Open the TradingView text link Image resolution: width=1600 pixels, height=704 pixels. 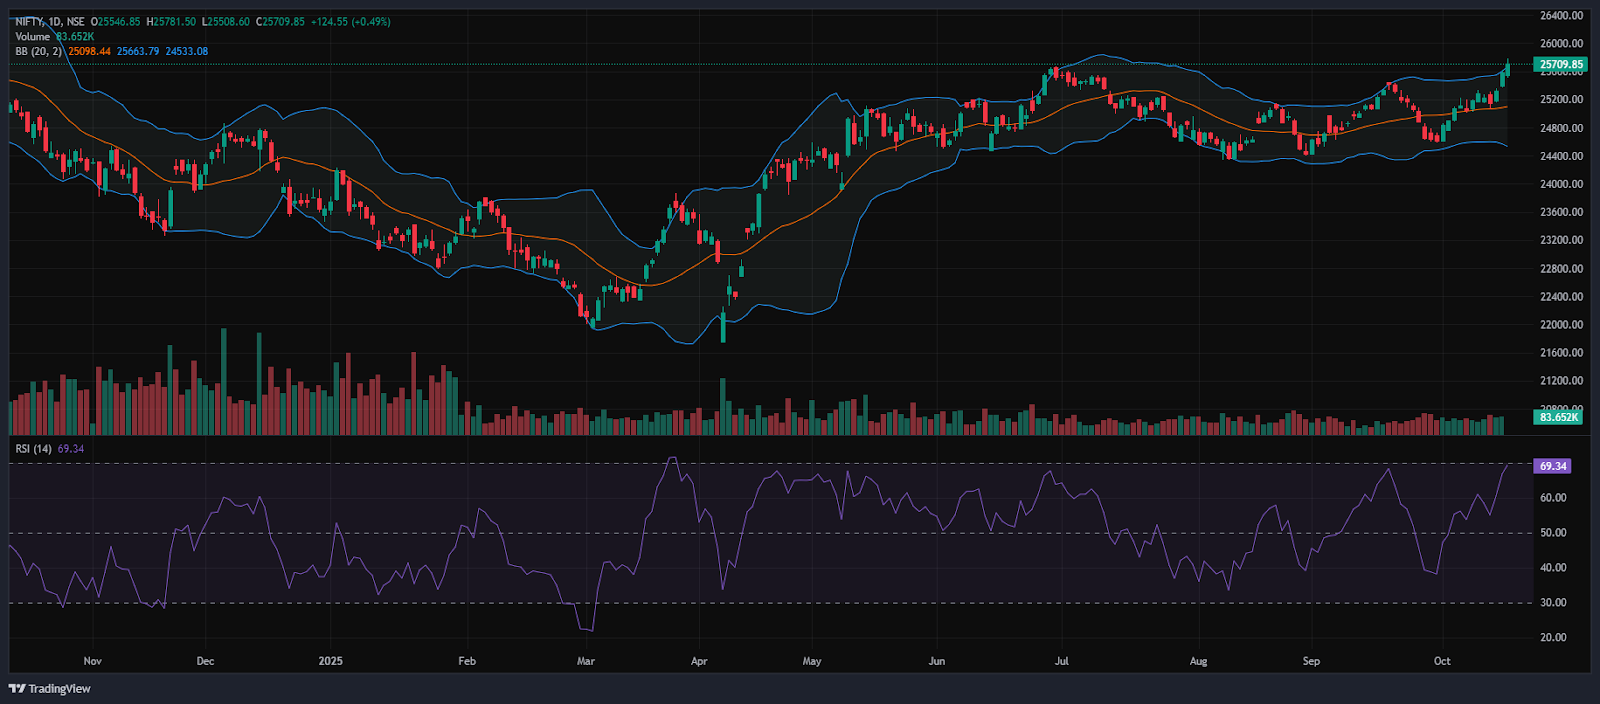click(x=59, y=688)
